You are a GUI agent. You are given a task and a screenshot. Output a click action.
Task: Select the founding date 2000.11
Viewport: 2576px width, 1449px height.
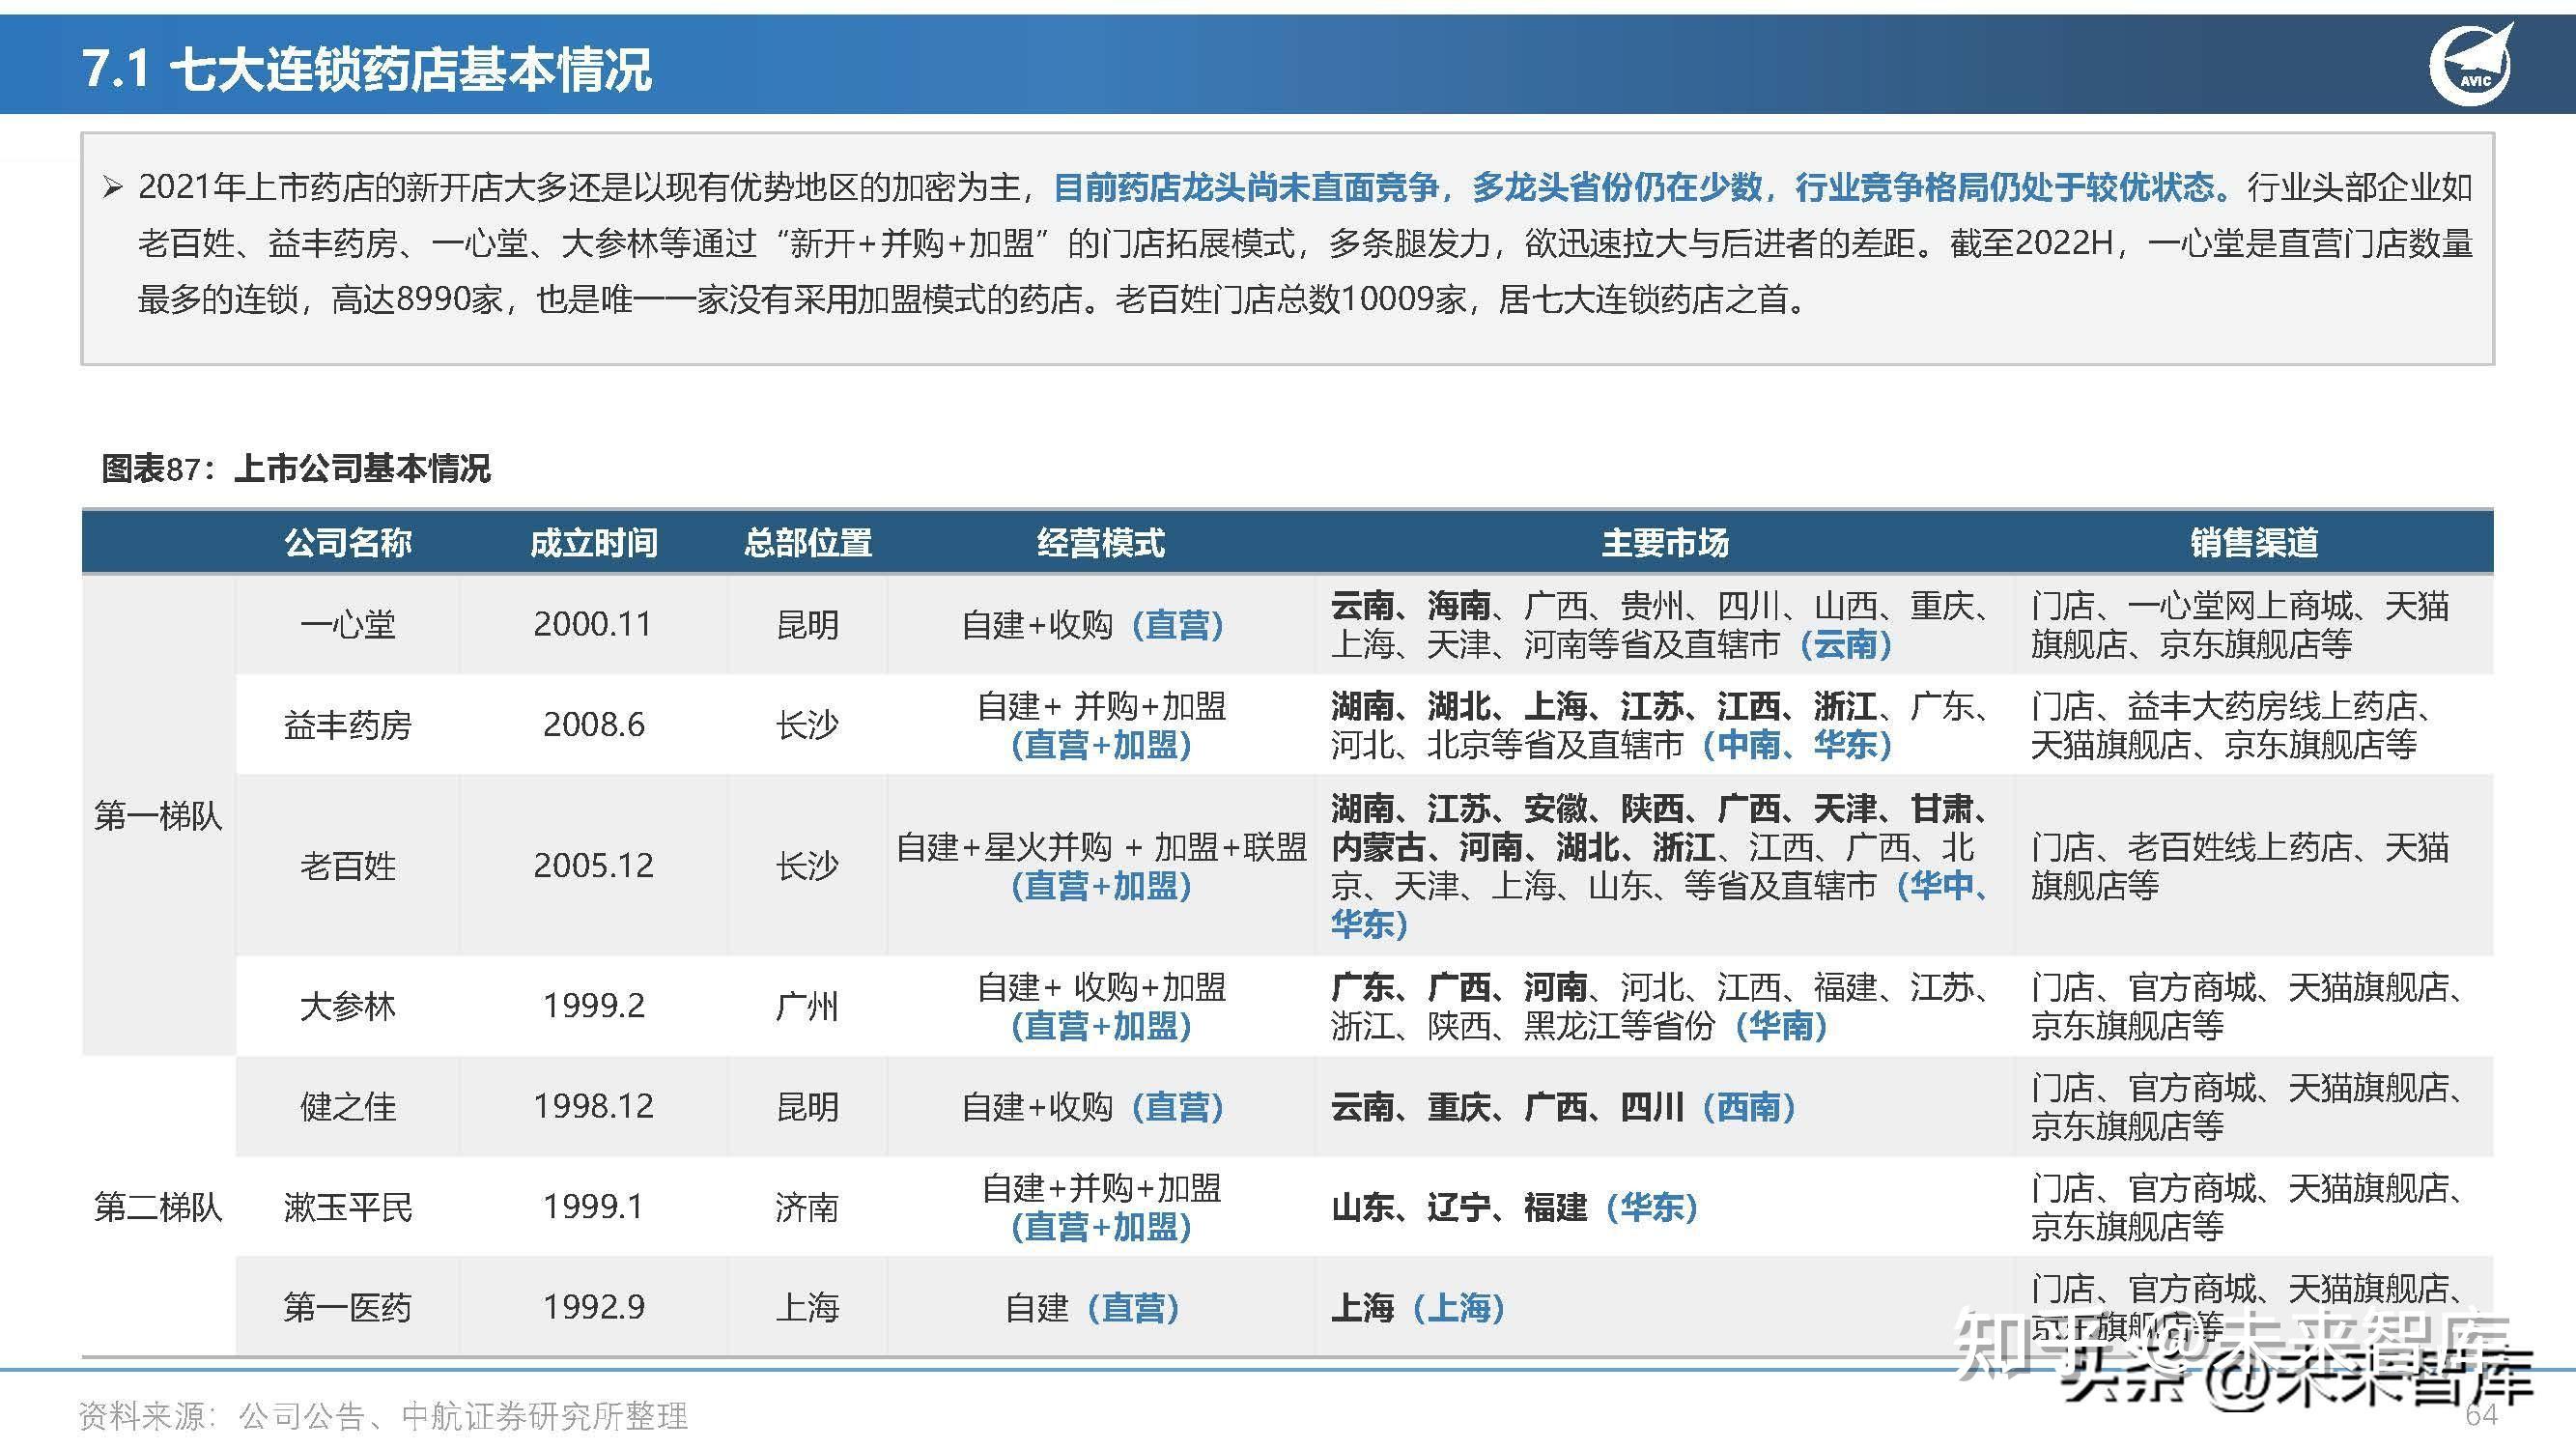[592, 624]
